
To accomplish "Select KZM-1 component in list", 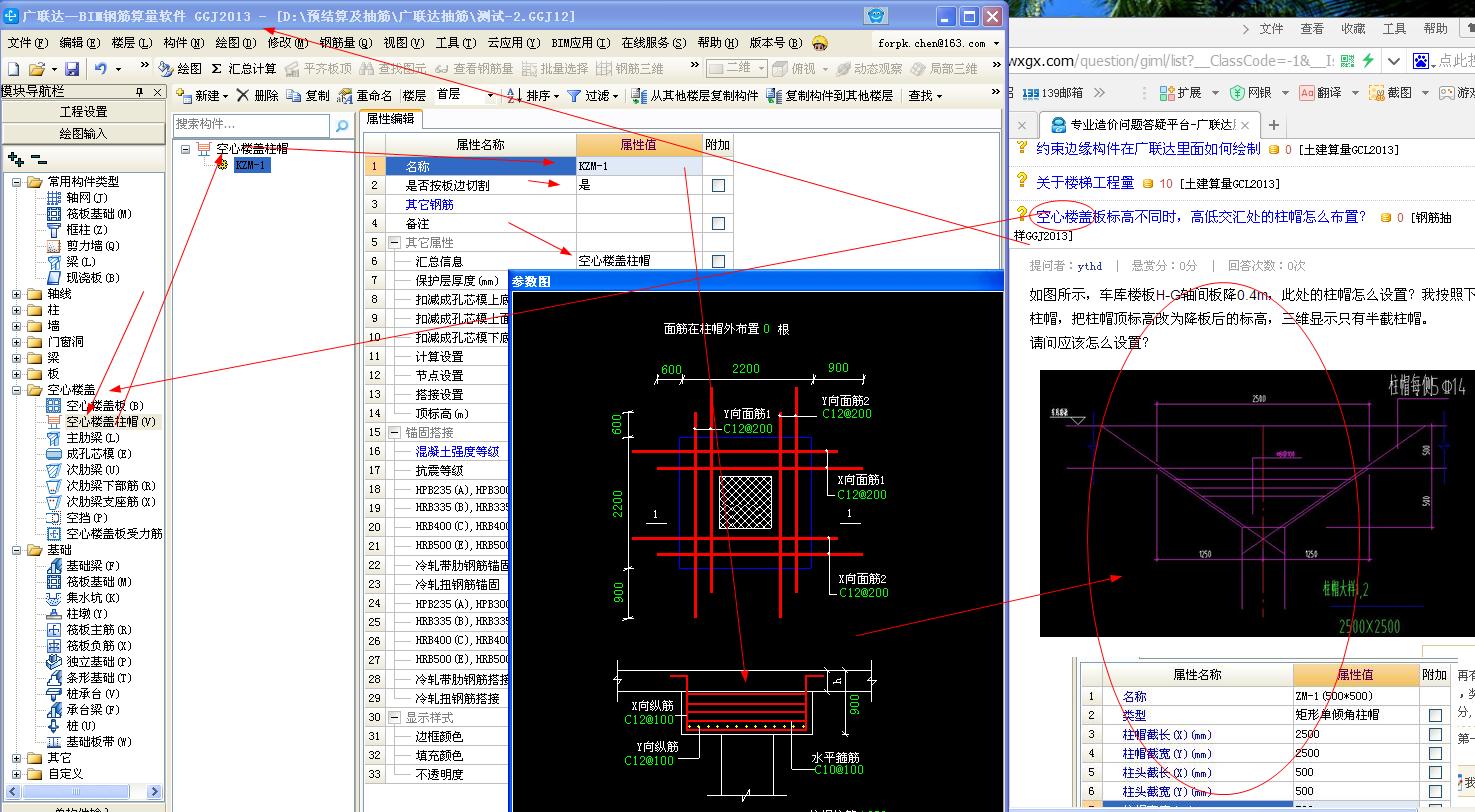I will tap(251, 165).
